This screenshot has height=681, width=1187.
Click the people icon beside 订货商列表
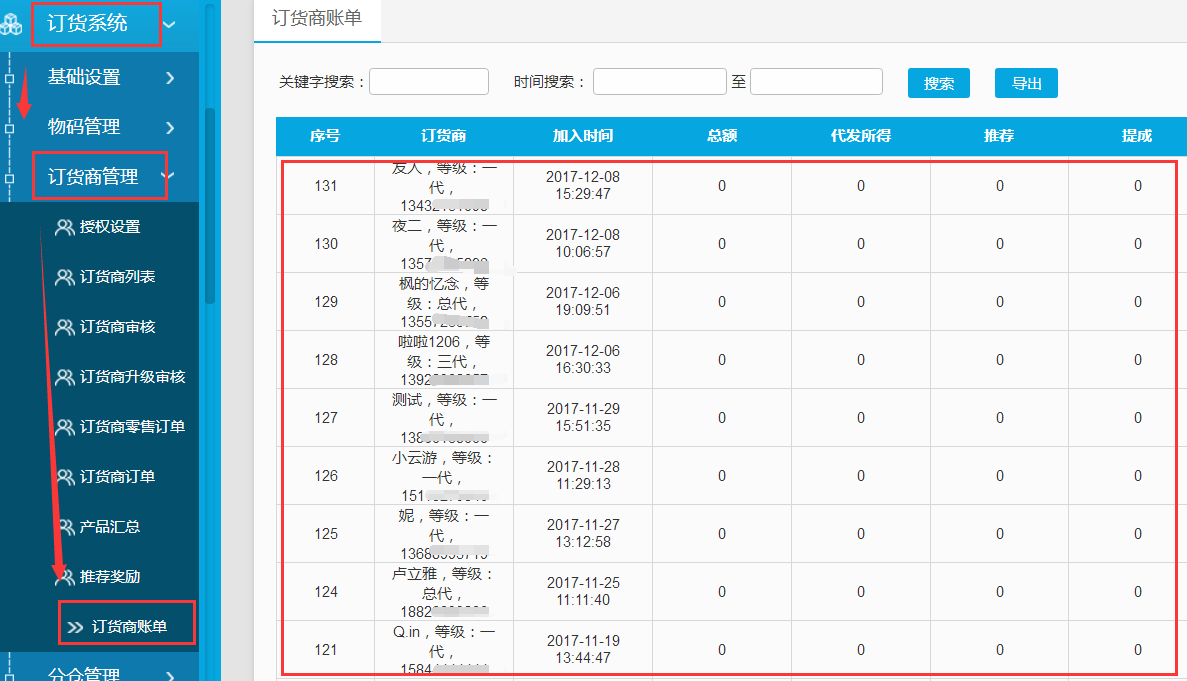coord(64,277)
